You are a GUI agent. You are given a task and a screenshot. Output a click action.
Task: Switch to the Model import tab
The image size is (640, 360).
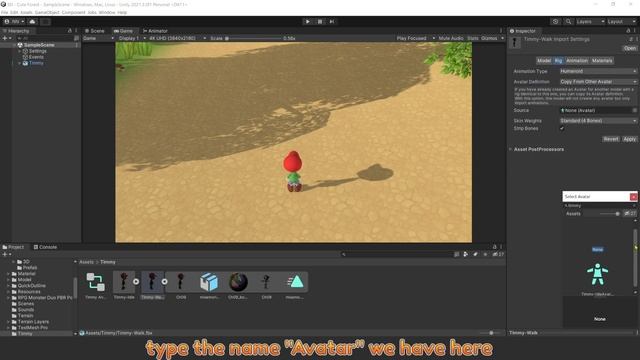(x=544, y=61)
